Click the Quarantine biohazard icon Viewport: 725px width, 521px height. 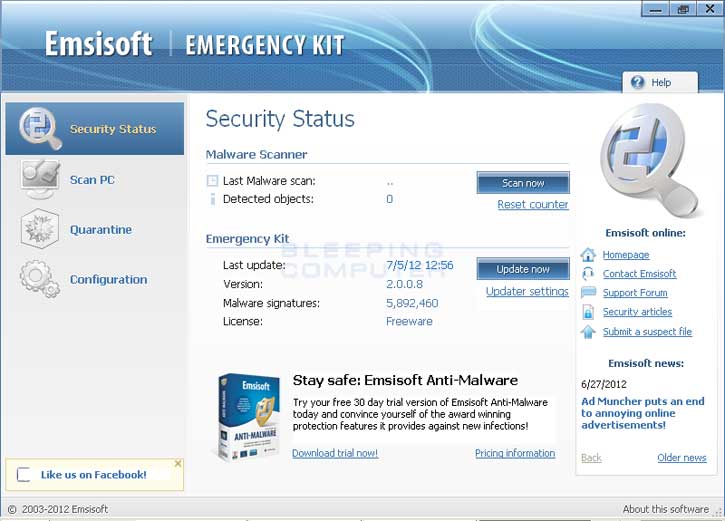(x=40, y=229)
